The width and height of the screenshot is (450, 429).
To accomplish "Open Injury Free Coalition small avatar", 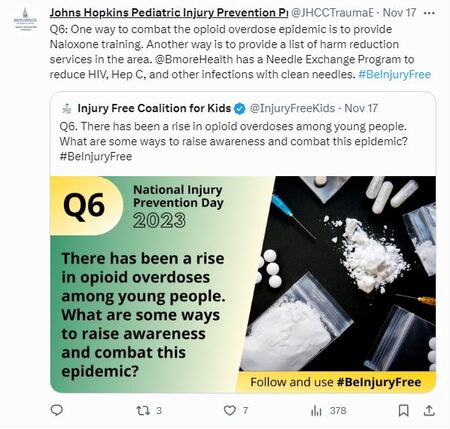I will tap(67, 108).
